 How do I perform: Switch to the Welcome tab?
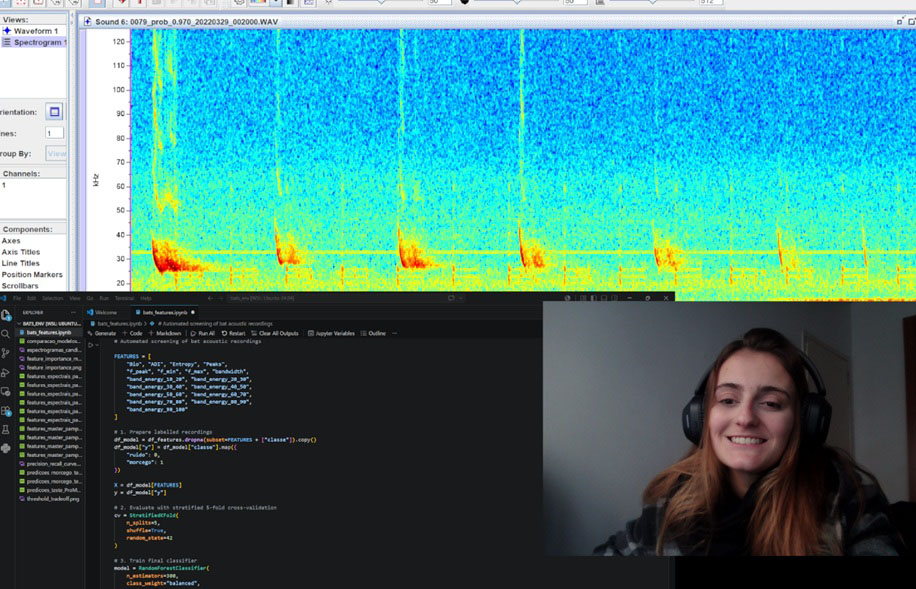(x=102, y=312)
